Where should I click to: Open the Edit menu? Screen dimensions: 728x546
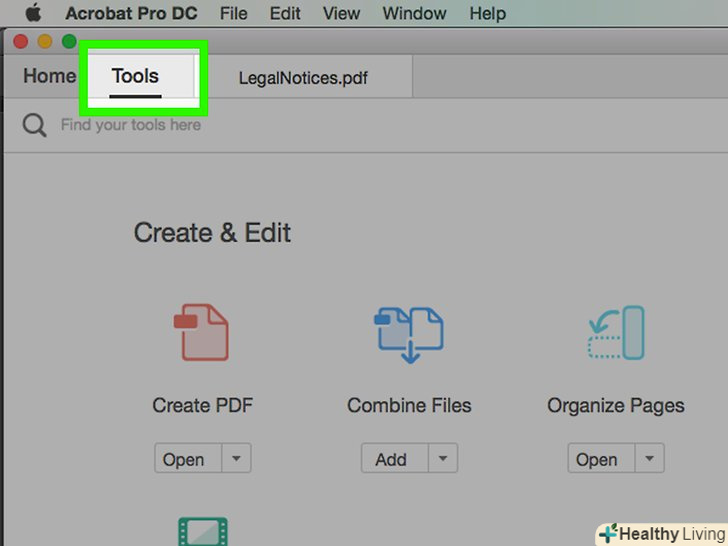tap(285, 13)
